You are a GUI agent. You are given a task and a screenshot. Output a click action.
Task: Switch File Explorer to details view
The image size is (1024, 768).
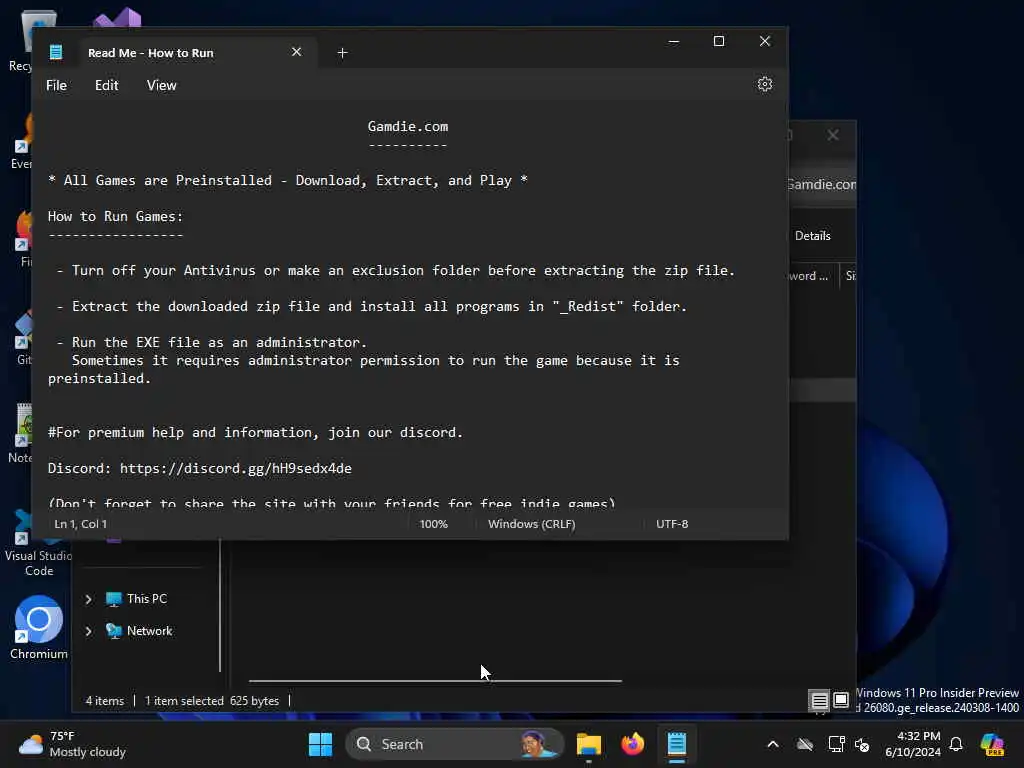[x=819, y=701]
